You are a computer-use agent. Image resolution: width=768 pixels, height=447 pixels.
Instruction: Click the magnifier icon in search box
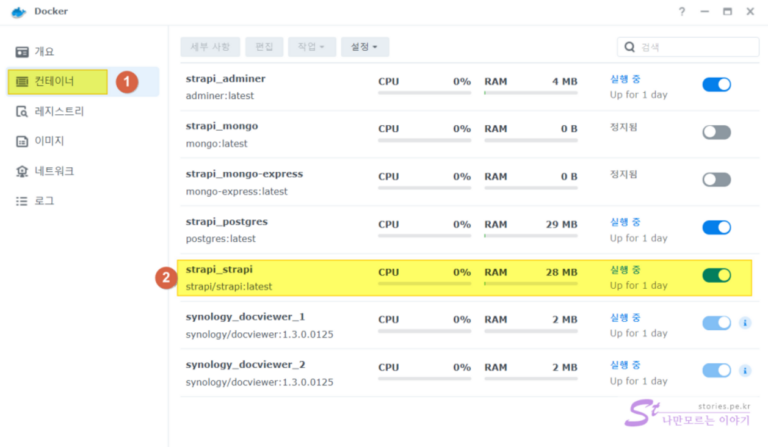tap(630, 47)
